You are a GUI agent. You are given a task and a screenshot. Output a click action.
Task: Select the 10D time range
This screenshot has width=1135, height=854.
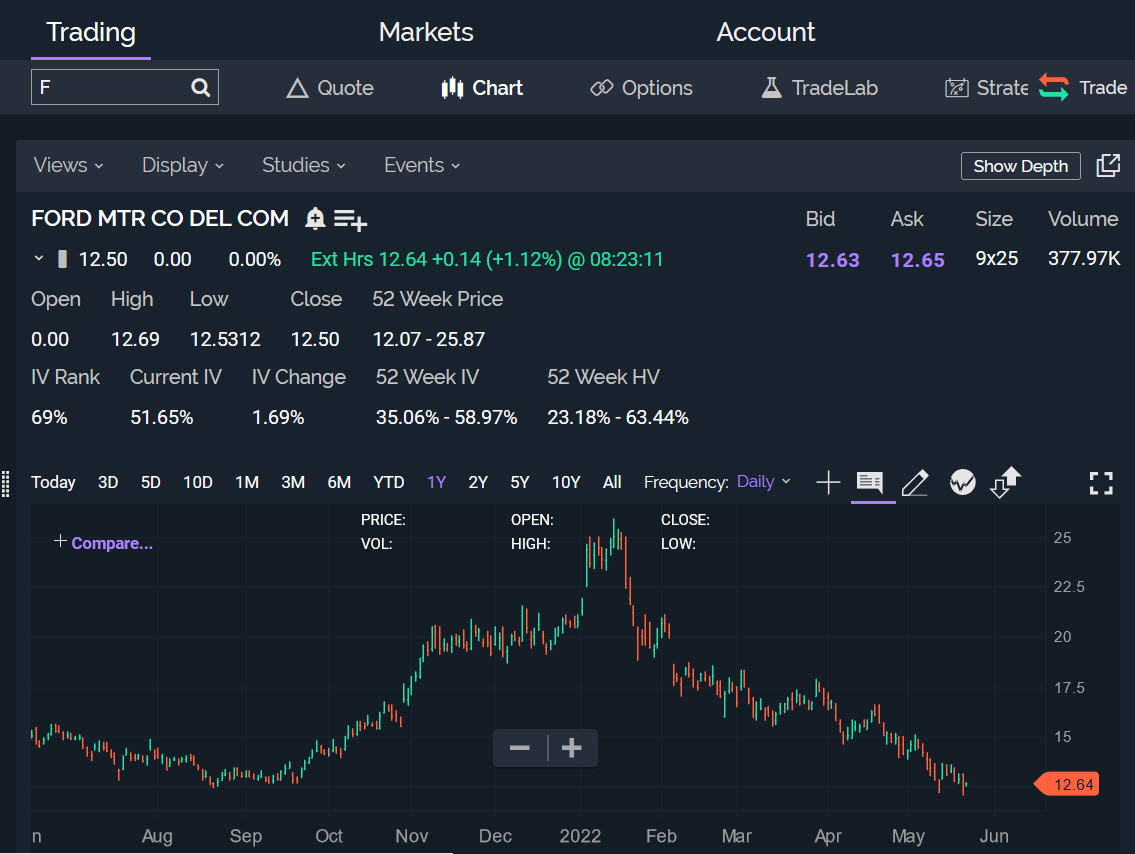coord(198,482)
